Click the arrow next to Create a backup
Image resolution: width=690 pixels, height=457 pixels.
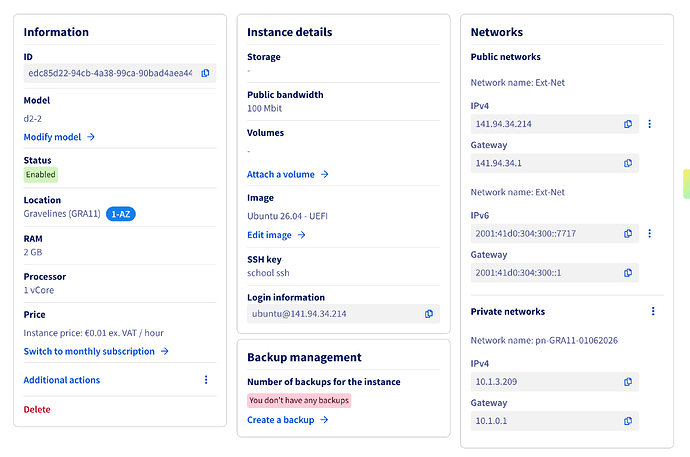(x=324, y=420)
